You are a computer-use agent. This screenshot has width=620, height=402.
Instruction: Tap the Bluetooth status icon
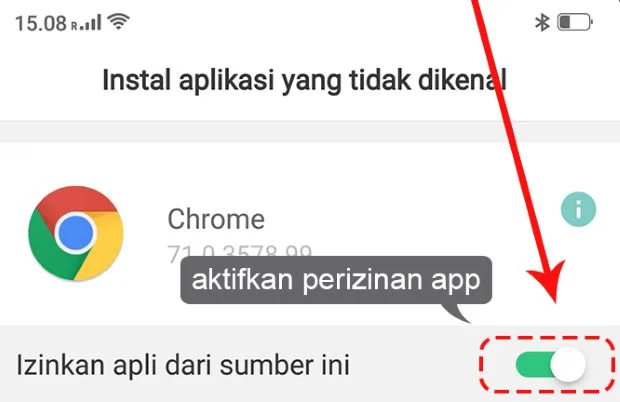(542, 22)
